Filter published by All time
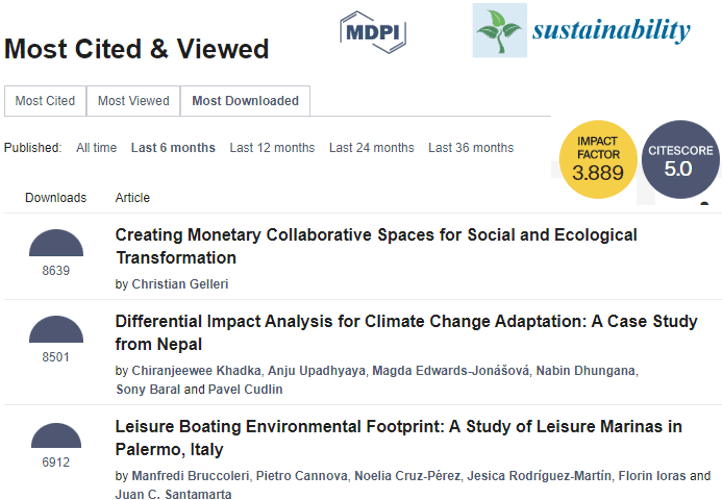Screen dimensions: 722x500 click(x=96, y=148)
